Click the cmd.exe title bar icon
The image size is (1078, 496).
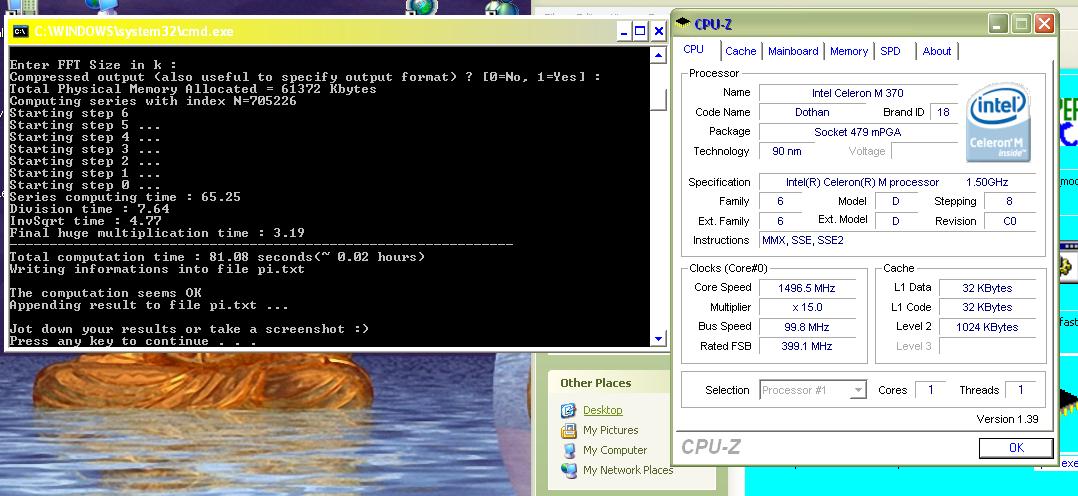[x=21, y=31]
